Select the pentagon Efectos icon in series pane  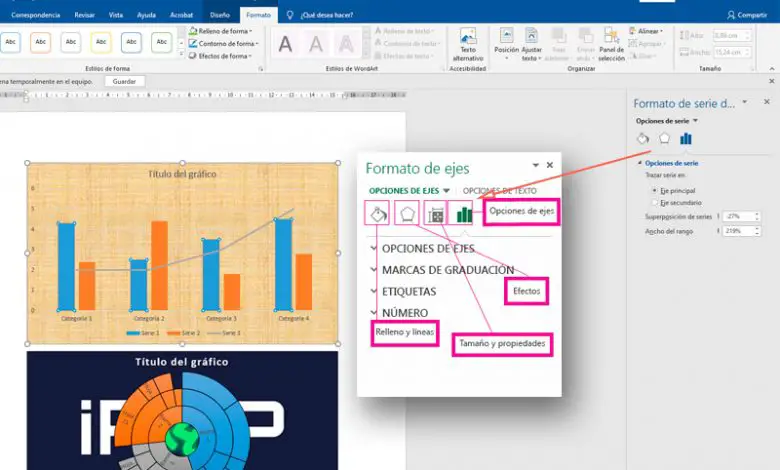point(664,138)
